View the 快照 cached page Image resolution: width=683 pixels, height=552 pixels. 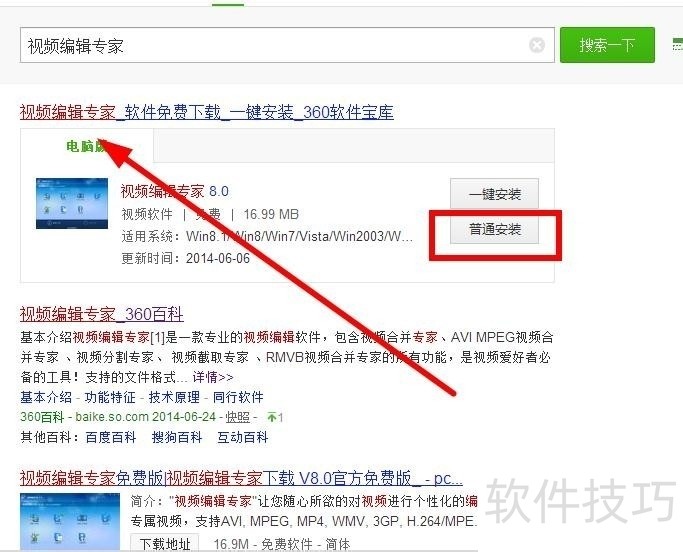[238, 417]
